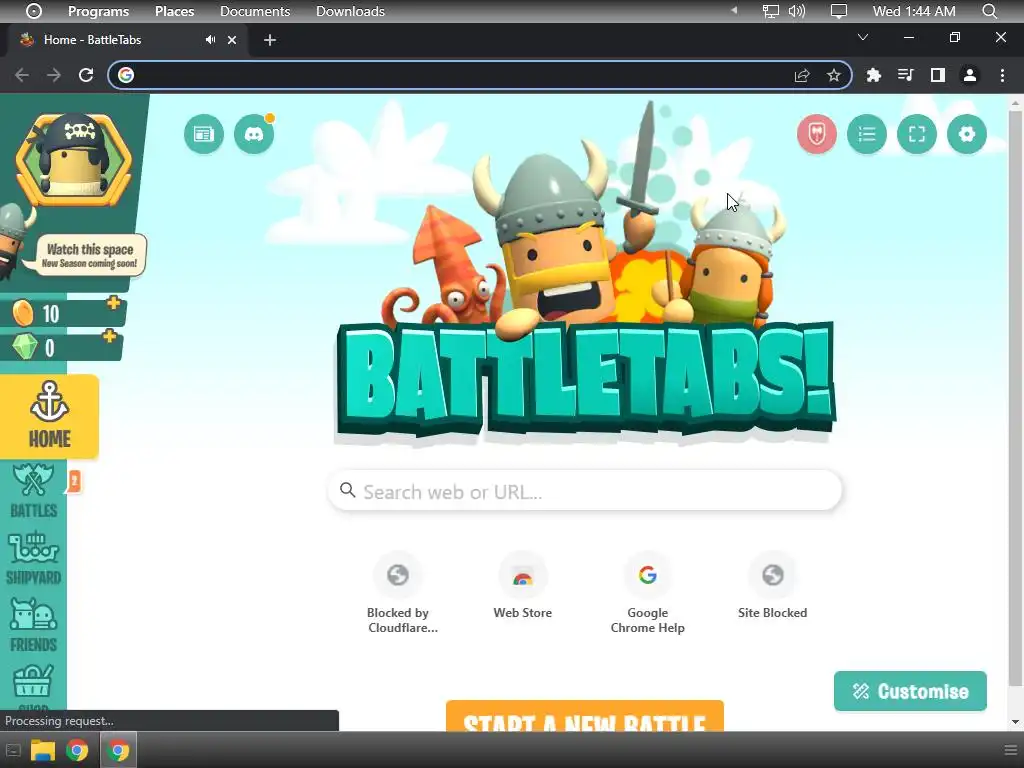Click the scrollbar down arrow

point(1014,722)
